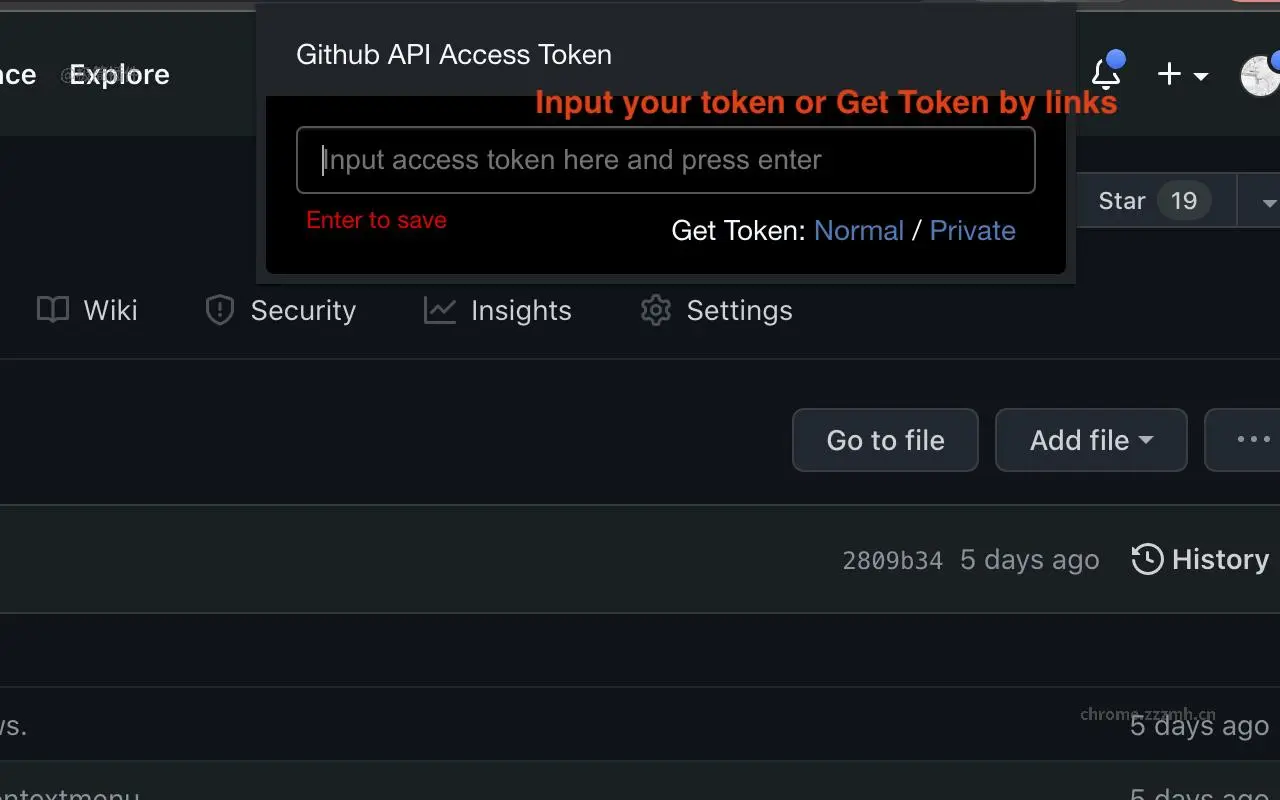Click the plus sign to create new
The width and height of the screenshot is (1280, 800).
(1167, 74)
